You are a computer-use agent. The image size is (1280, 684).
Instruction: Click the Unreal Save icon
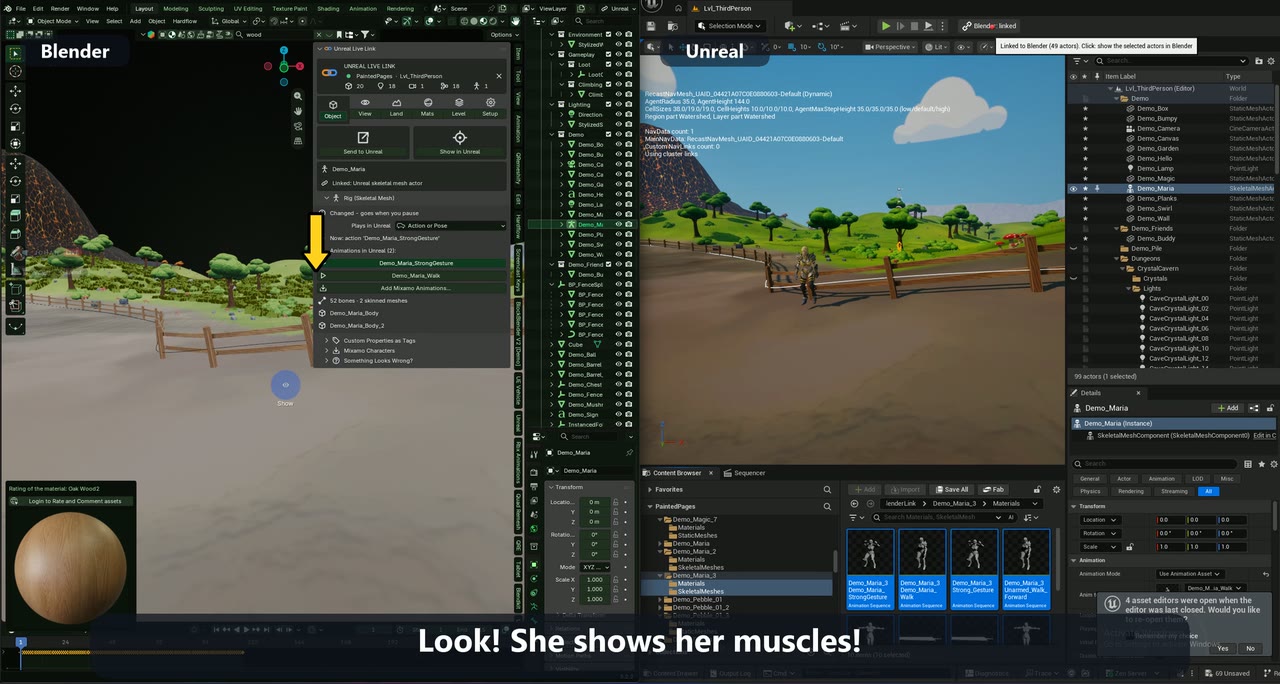click(x=652, y=26)
